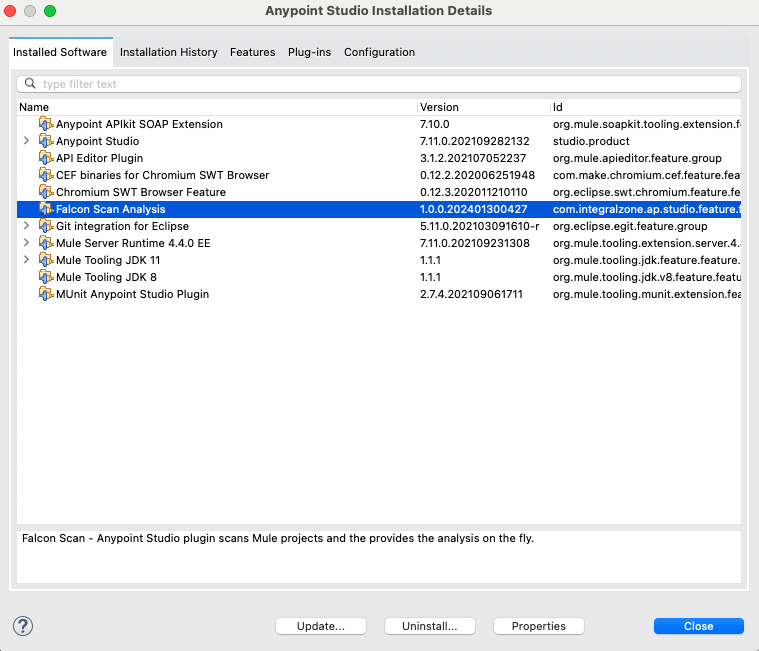Image resolution: width=759 pixels, height=651 pixels.
Task: Click the Falcon Scan description text
Action: (277, 538)
